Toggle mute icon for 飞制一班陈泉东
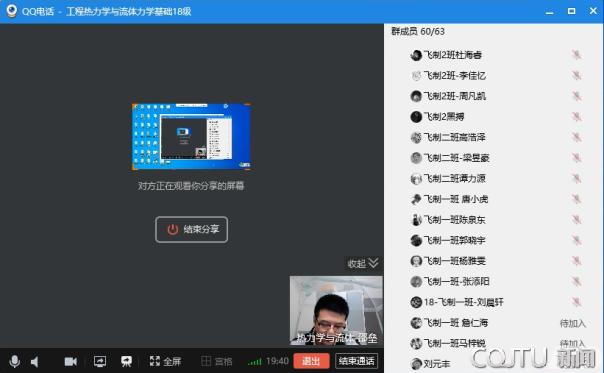 [x=576, y=220]
